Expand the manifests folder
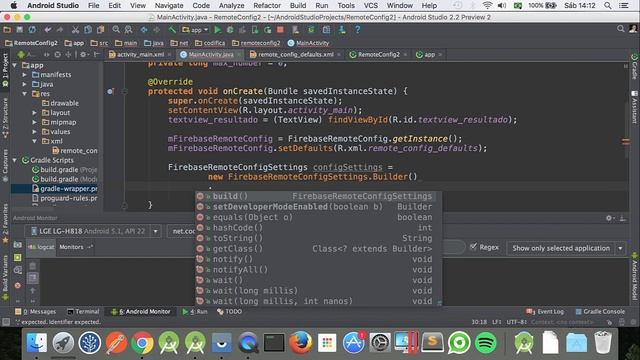Viewport: 640px width, 360px height. (x=25, y=75)
